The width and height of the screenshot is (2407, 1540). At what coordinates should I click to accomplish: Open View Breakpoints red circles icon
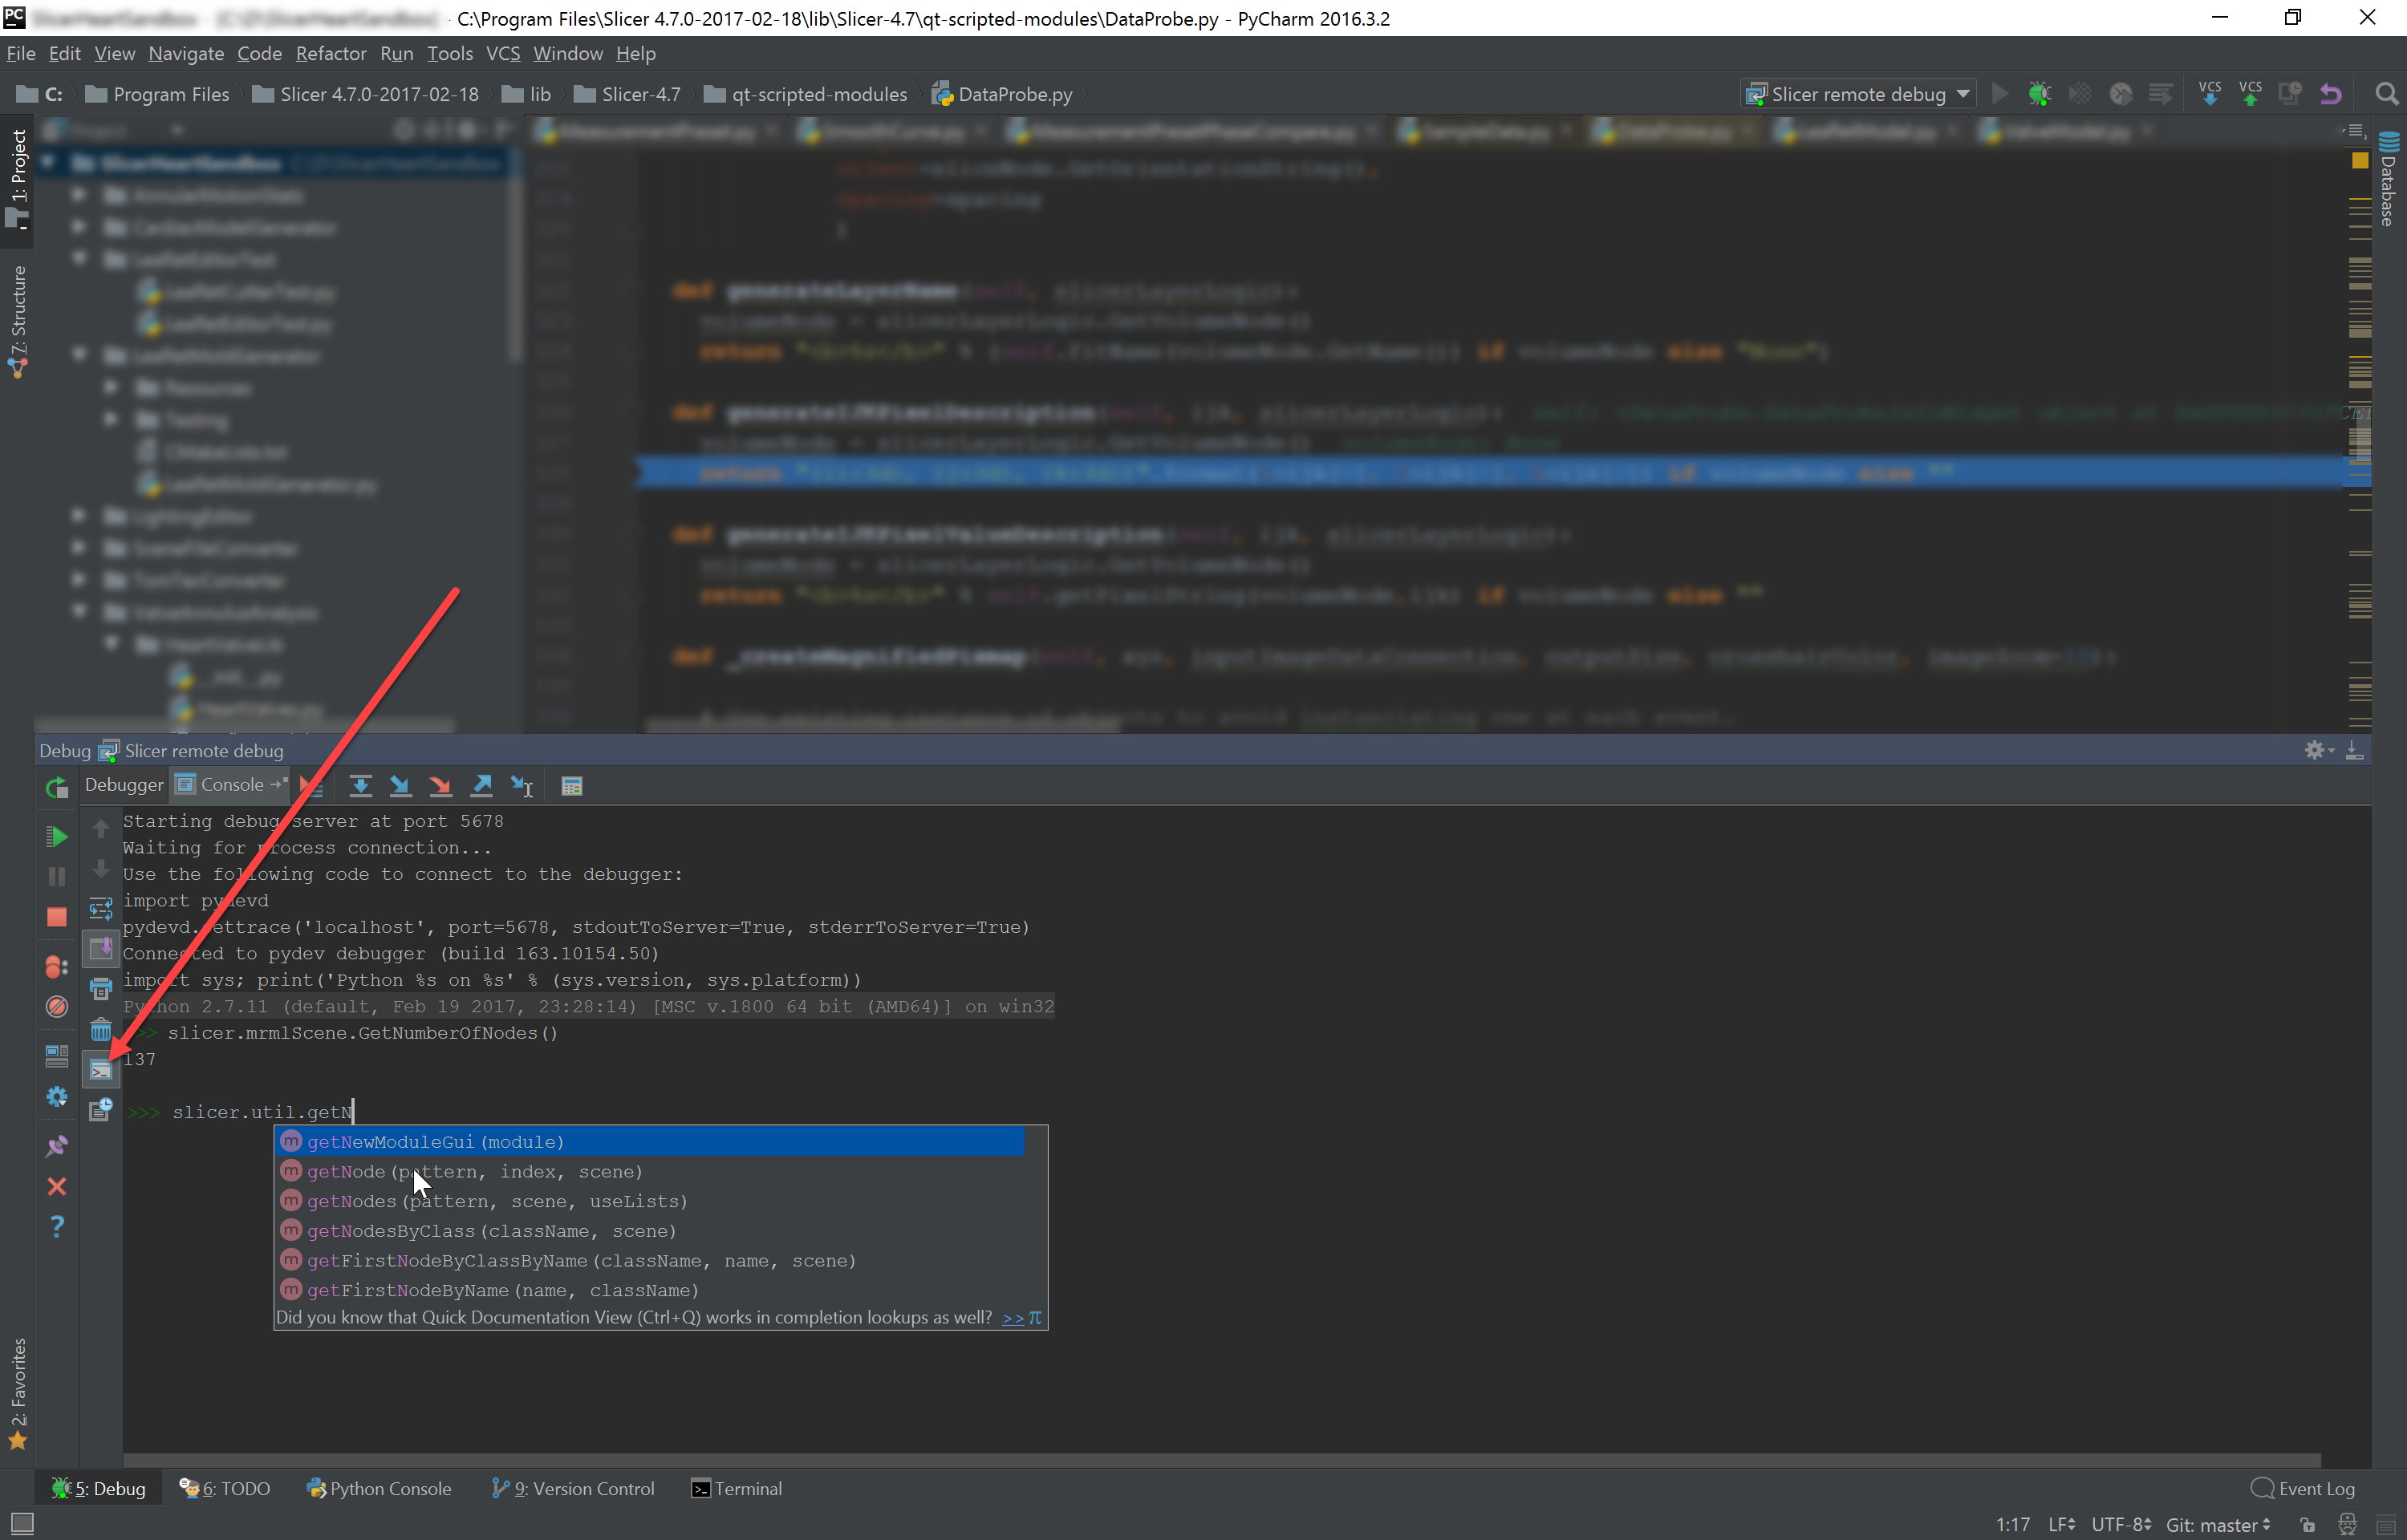(57, 967)
